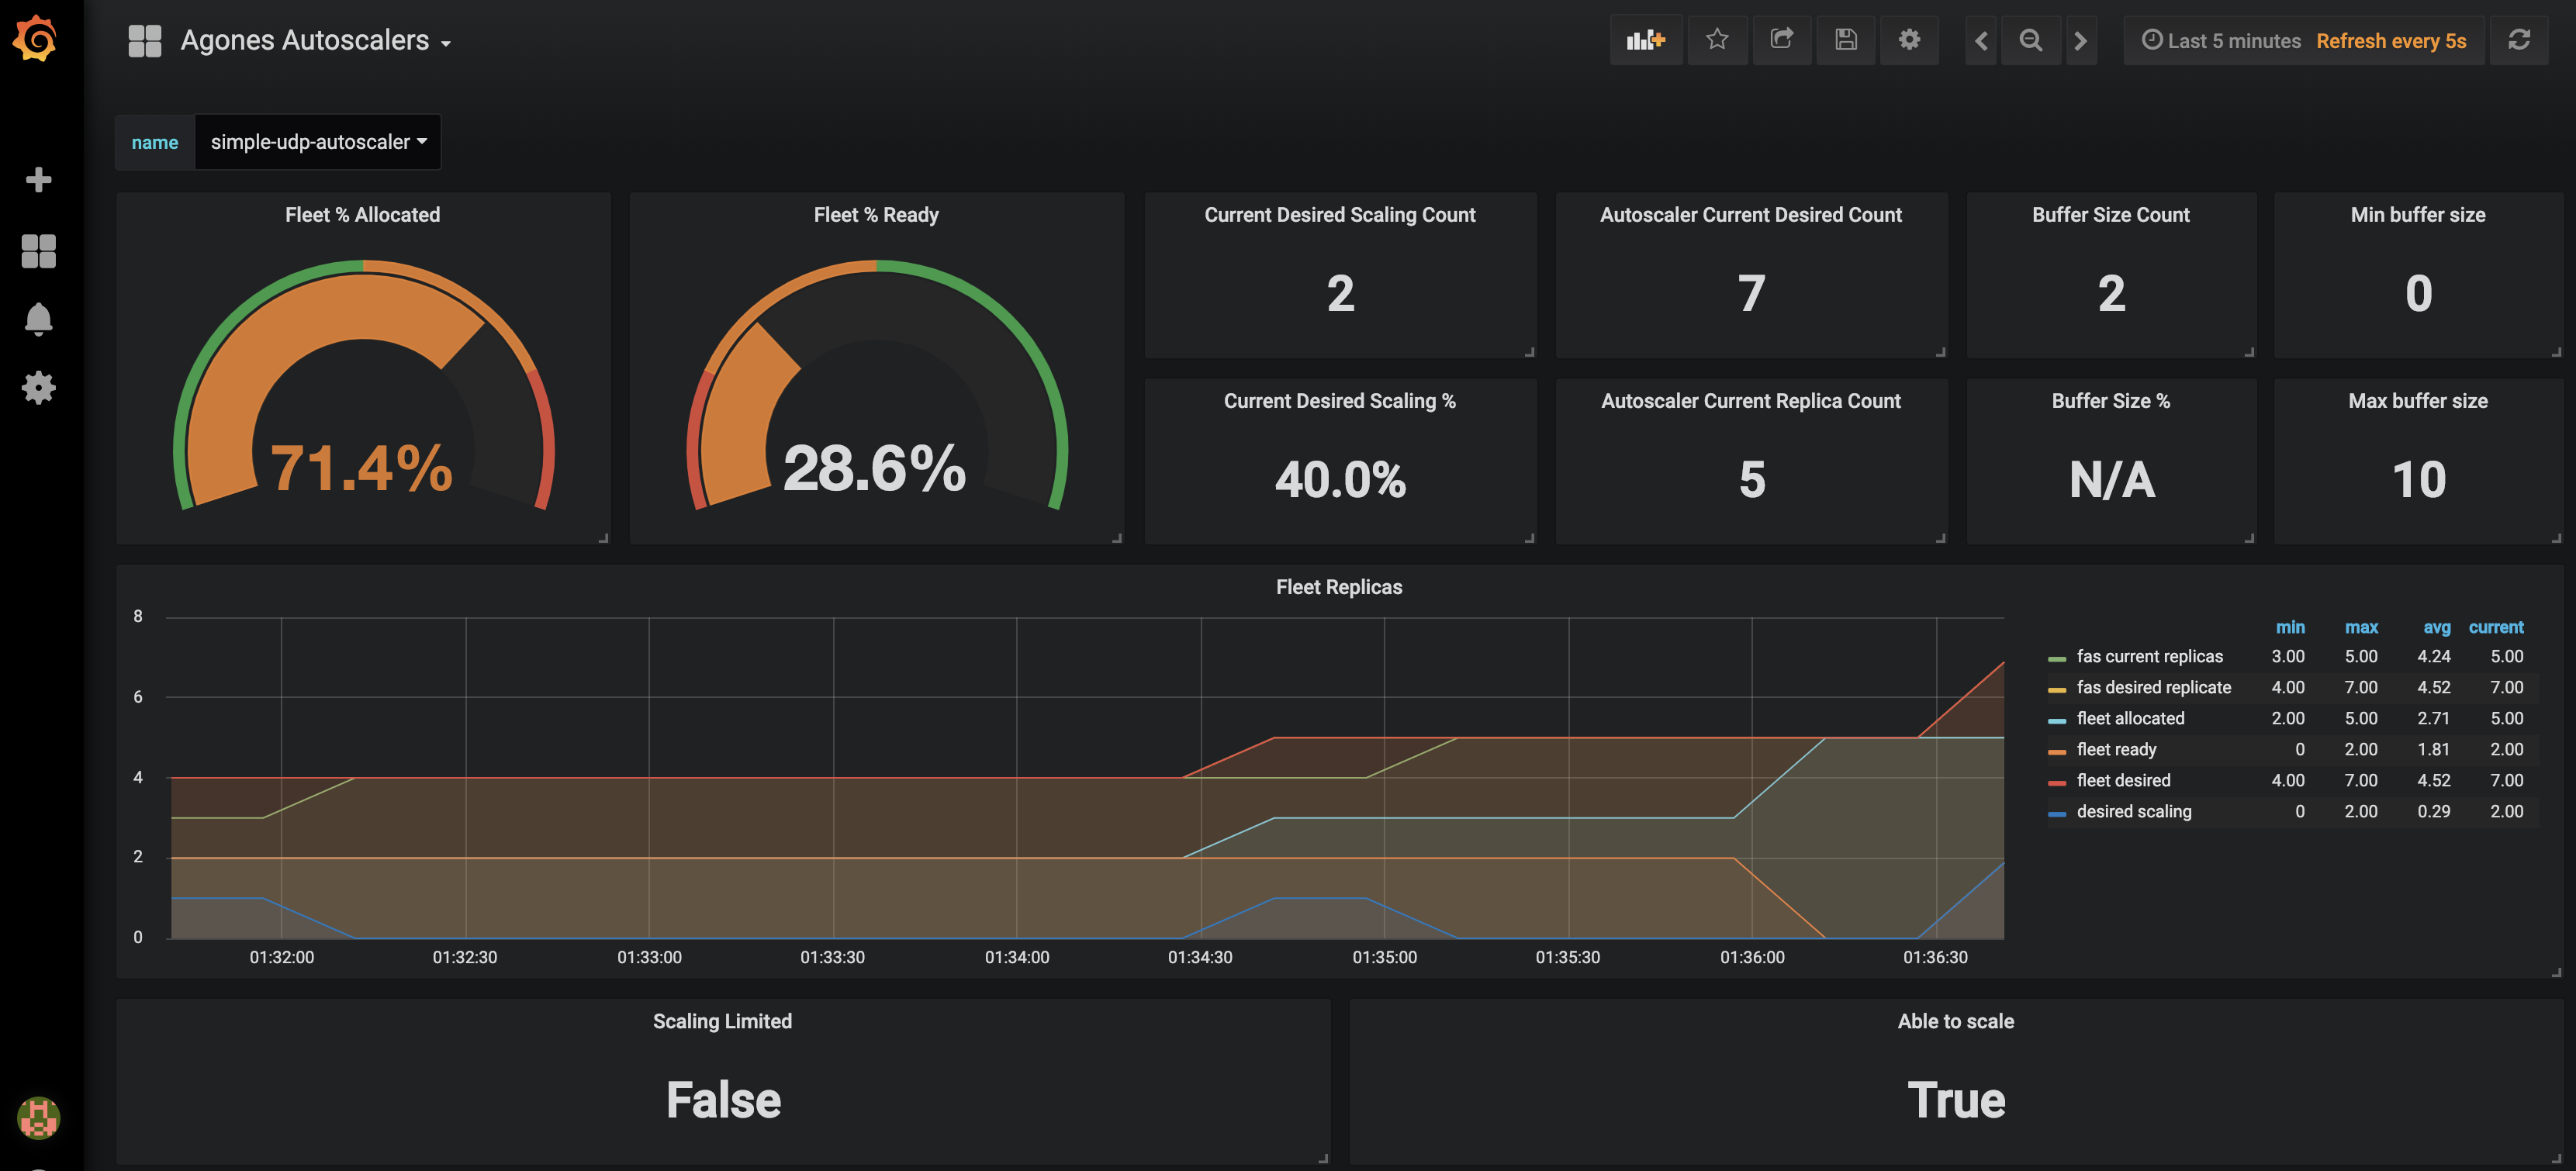Click Refresh every 5s button
The width and height of the screenshot is (2576, 1171).
click(x=2391, y=38)
